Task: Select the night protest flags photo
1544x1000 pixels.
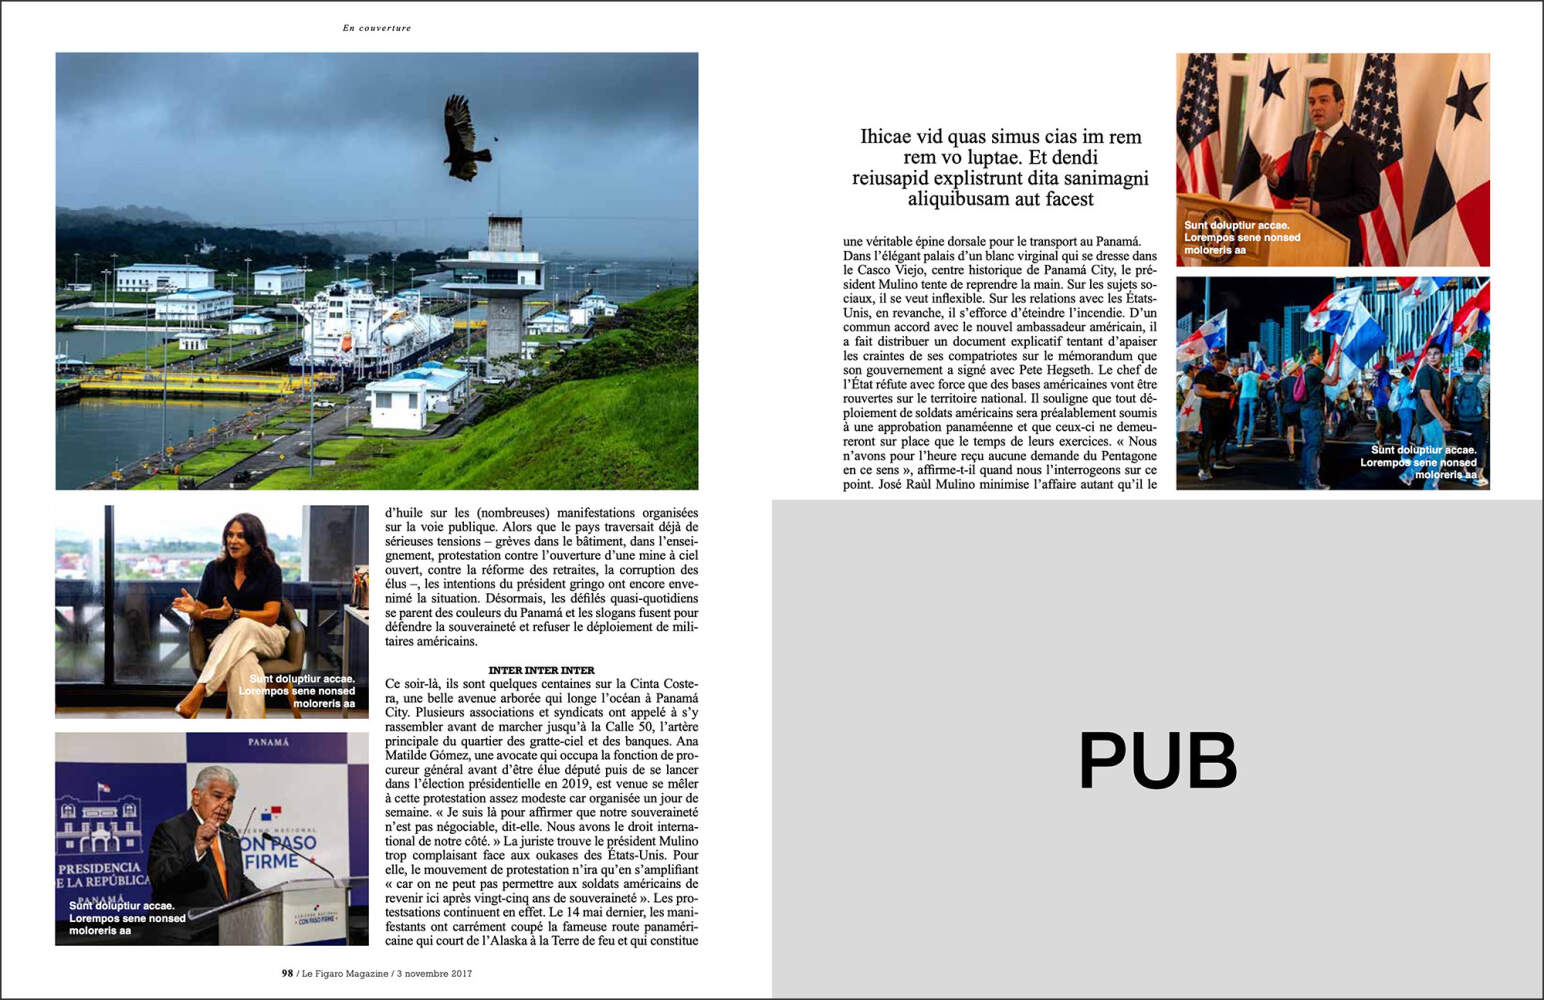Action: coord(1333,384)
